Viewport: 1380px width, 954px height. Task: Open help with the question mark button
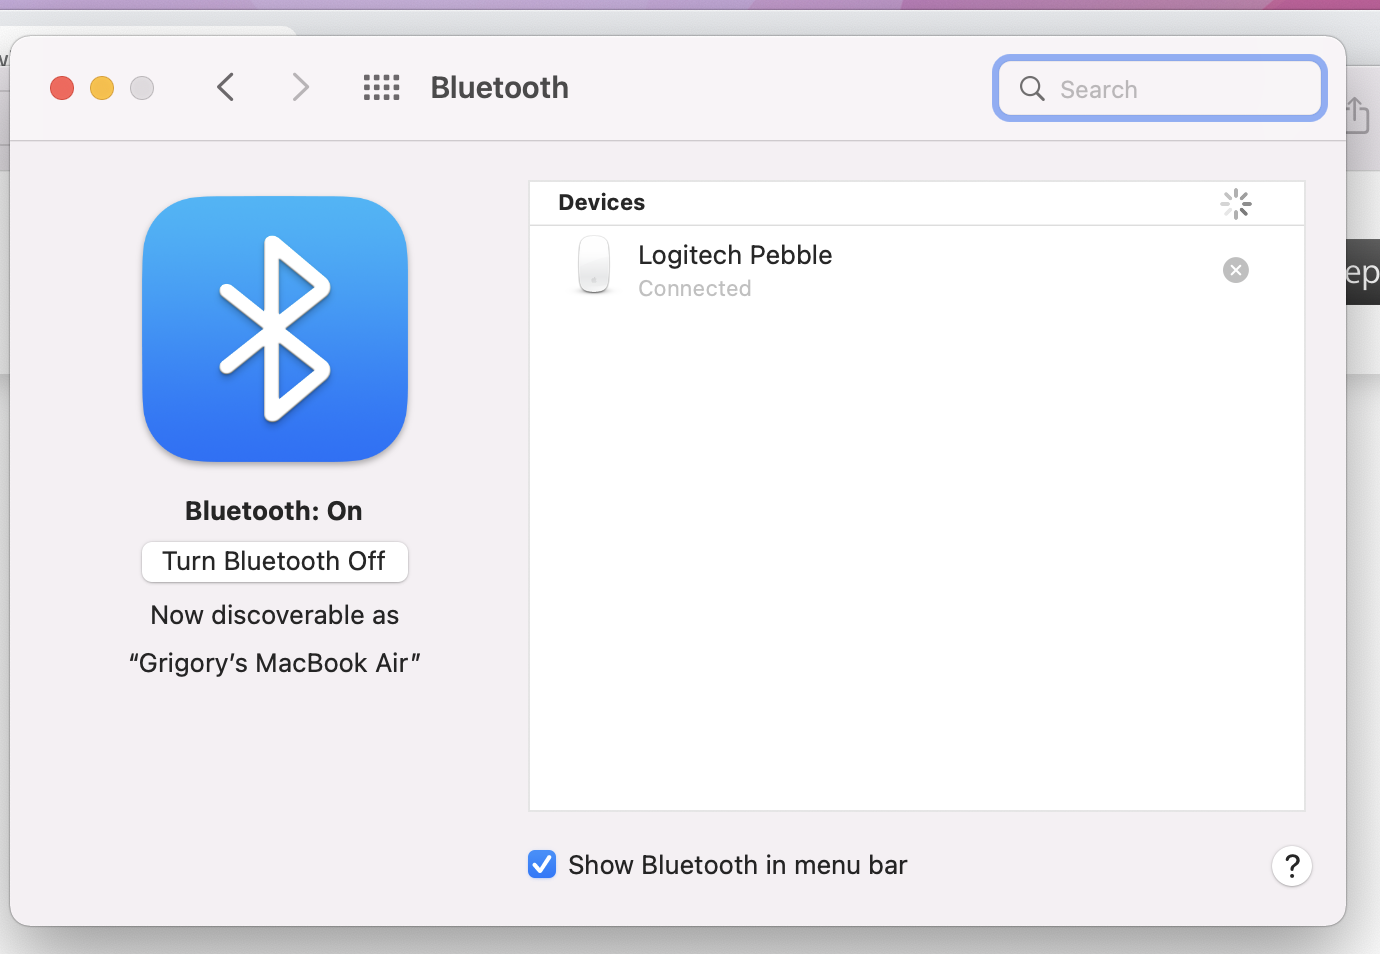pyautogui.click(x=1292, y=866)
